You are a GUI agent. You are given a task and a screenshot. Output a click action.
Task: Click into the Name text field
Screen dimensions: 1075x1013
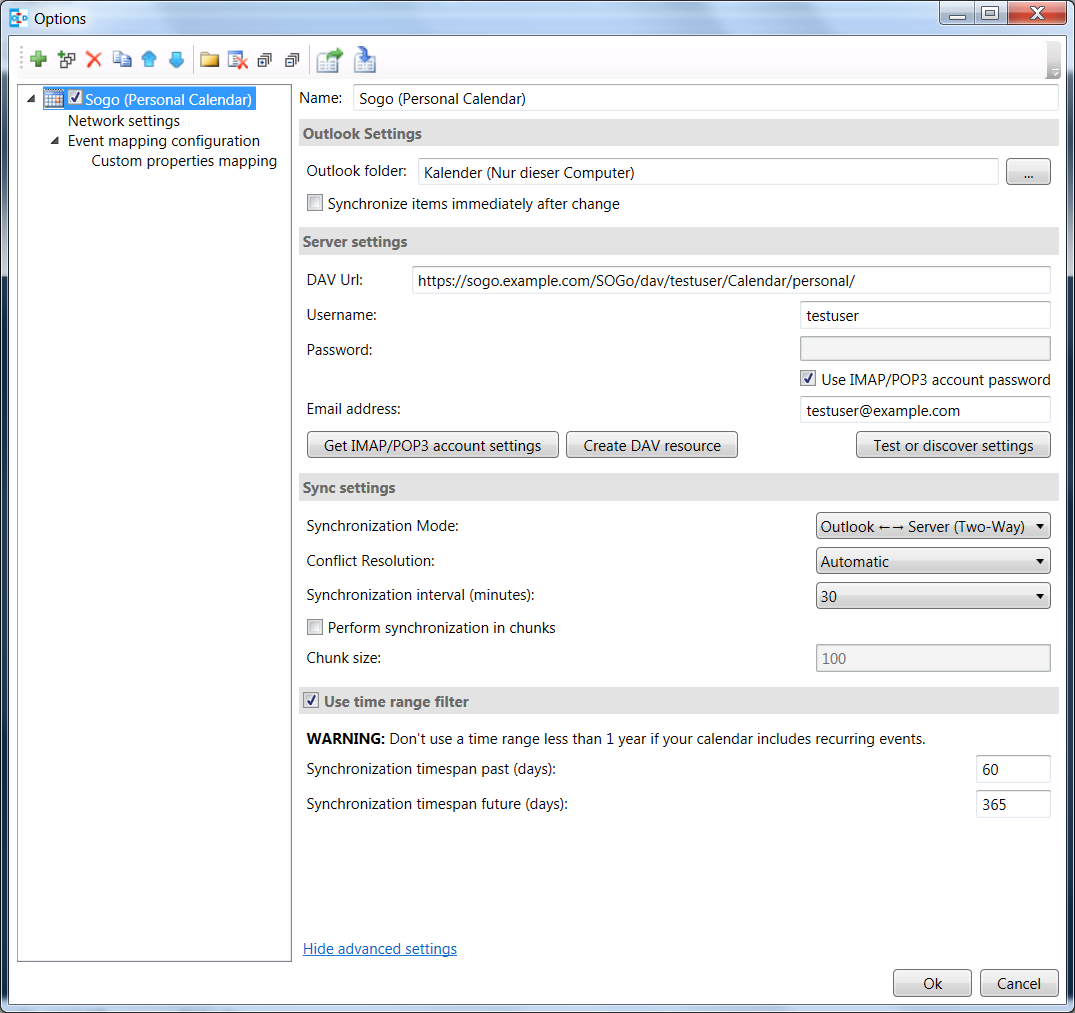point(705,98)
